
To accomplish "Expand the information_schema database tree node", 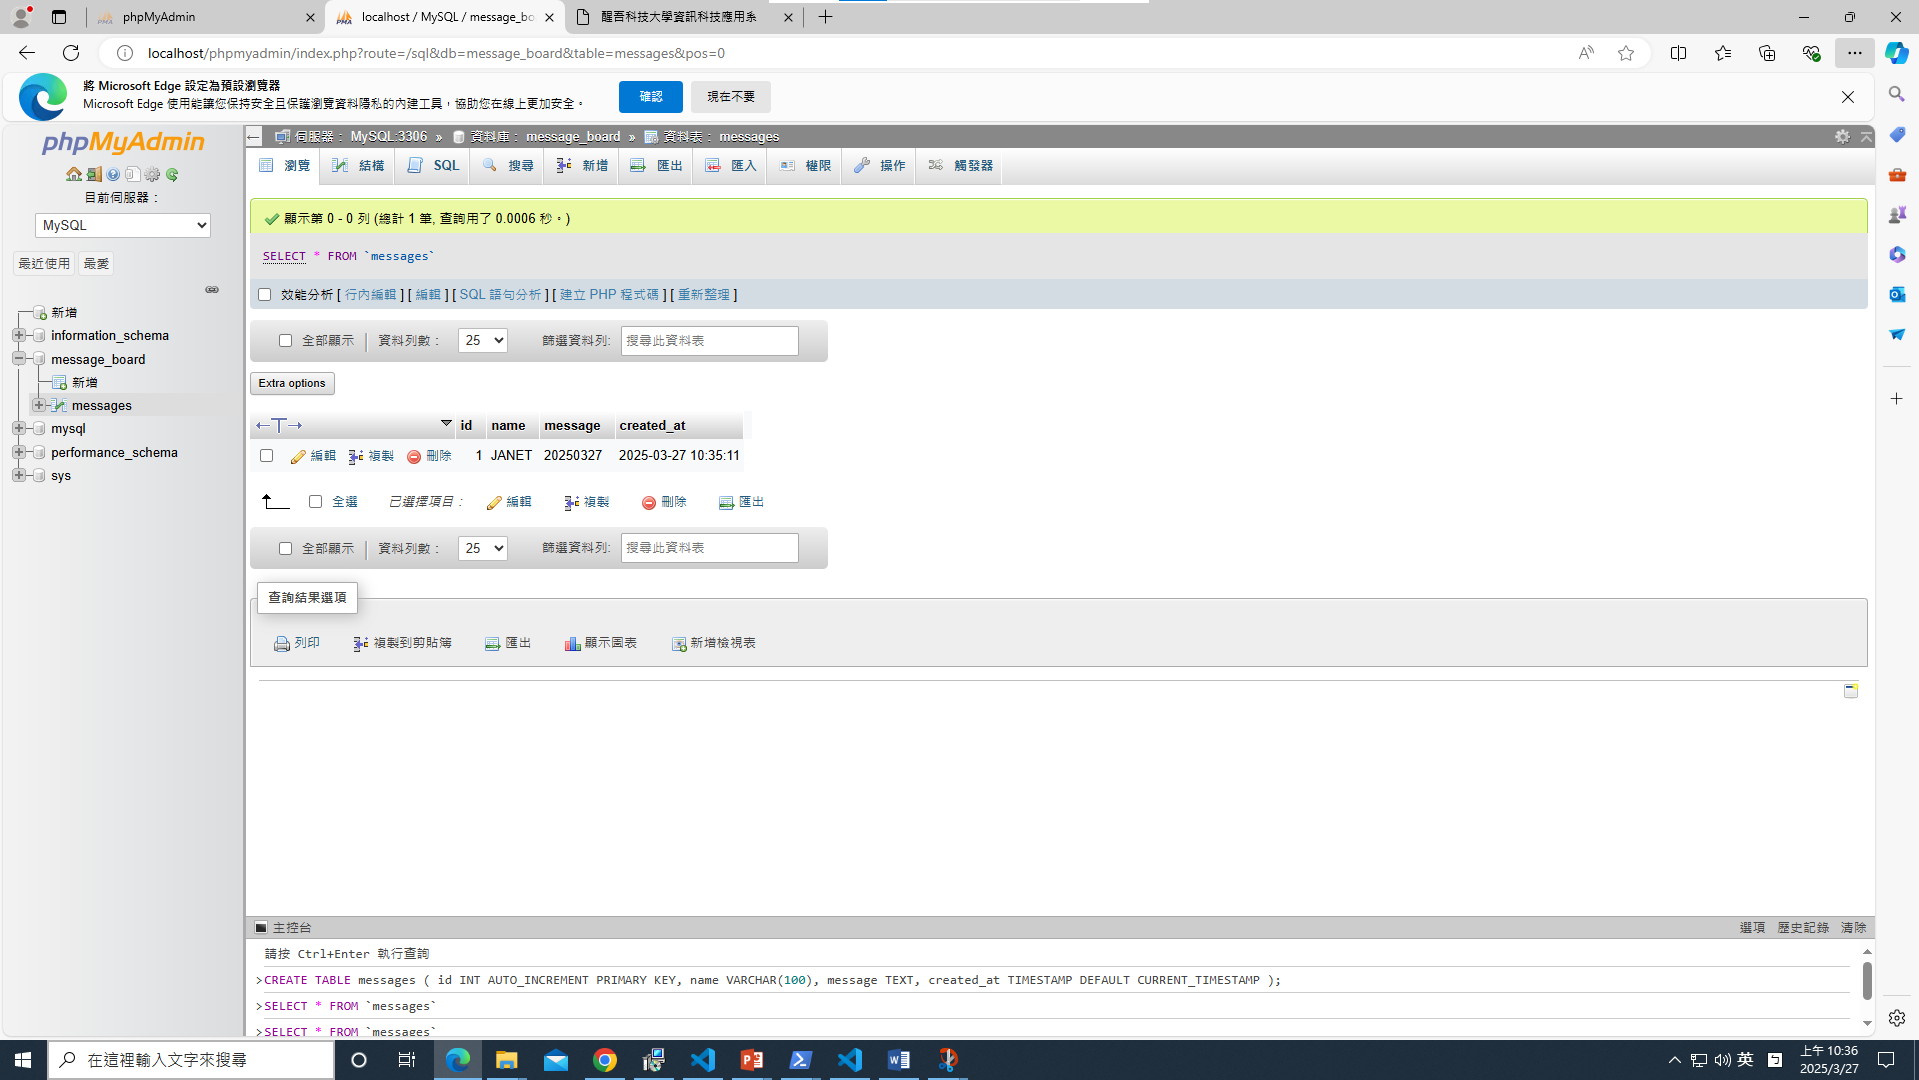I will pyautogui.click(x=19, y=335).
